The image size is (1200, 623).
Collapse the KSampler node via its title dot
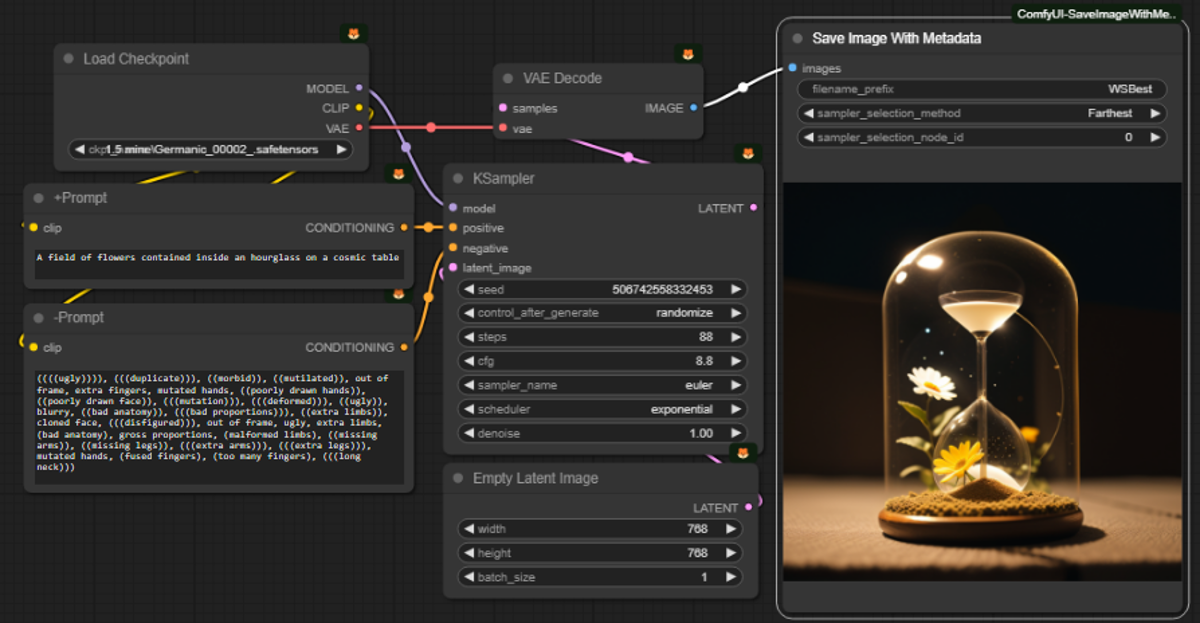pos(458,178)
